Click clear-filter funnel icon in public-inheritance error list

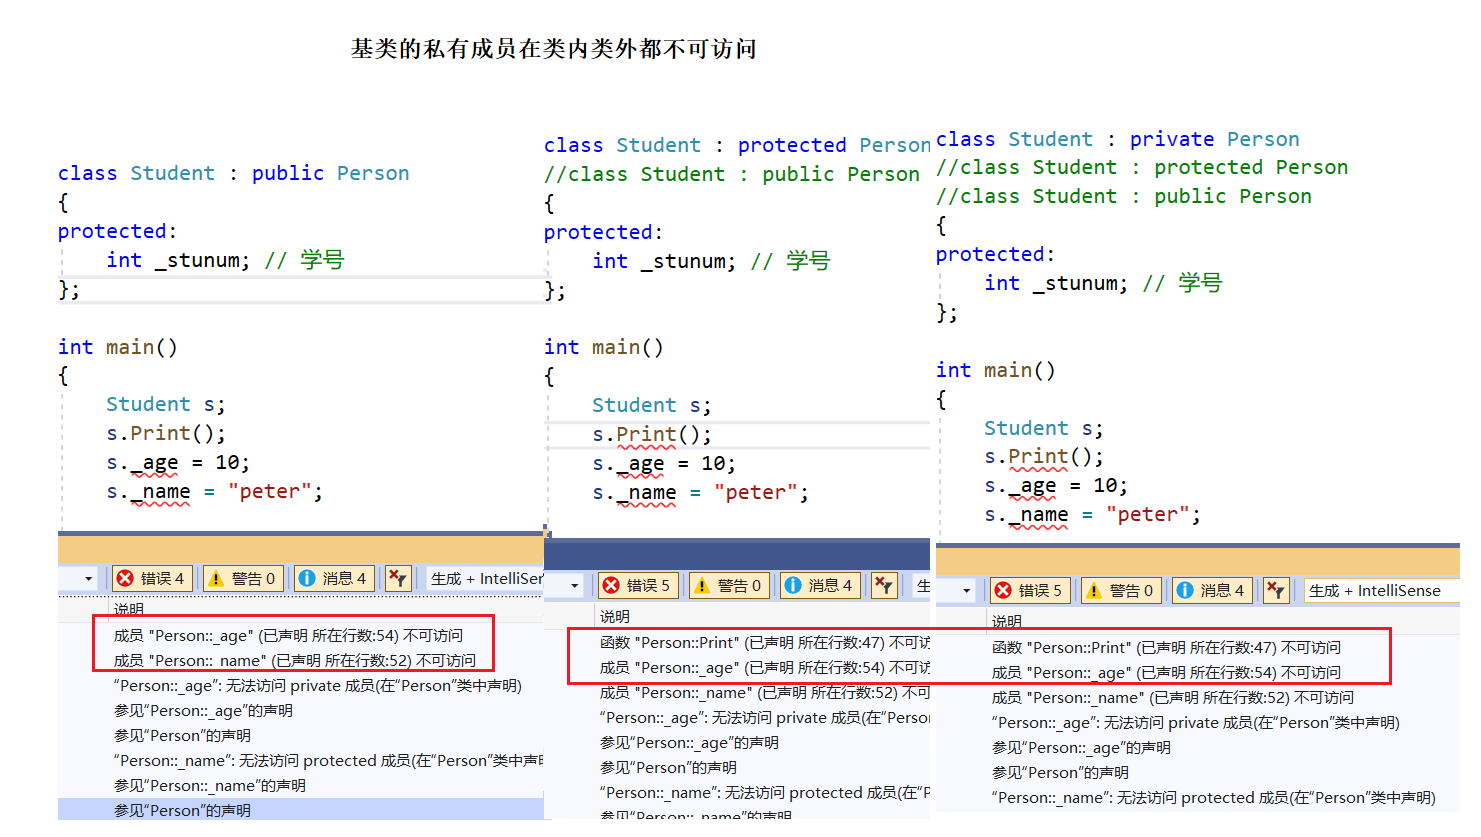pos(398,578)
